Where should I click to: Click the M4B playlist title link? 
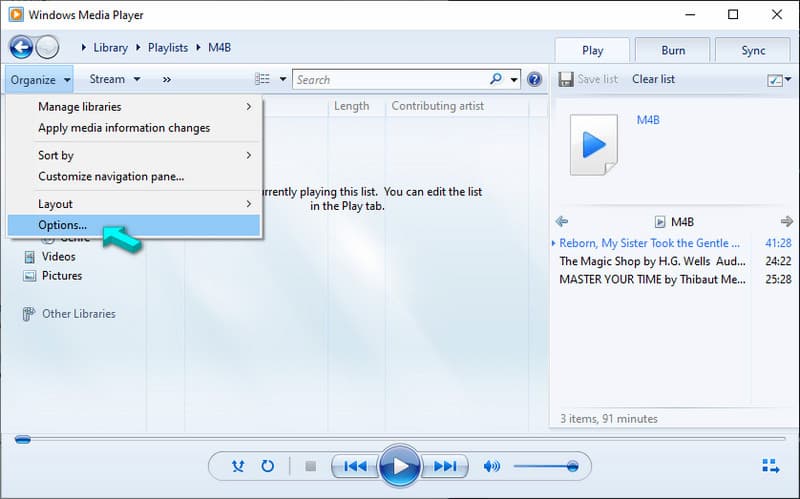point(648,120)
